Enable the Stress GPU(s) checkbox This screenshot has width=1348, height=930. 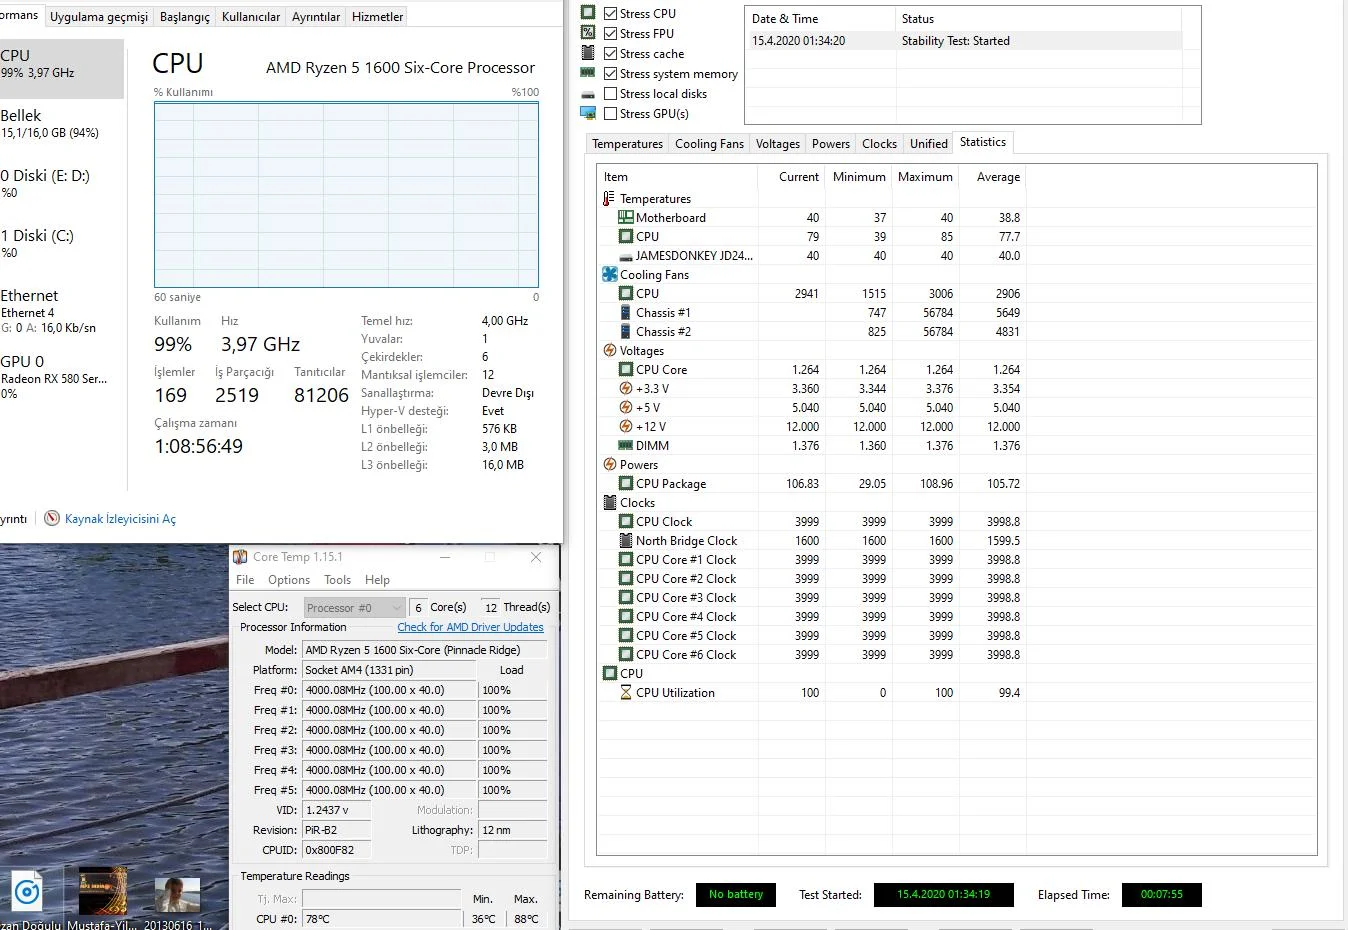[610, 114]
